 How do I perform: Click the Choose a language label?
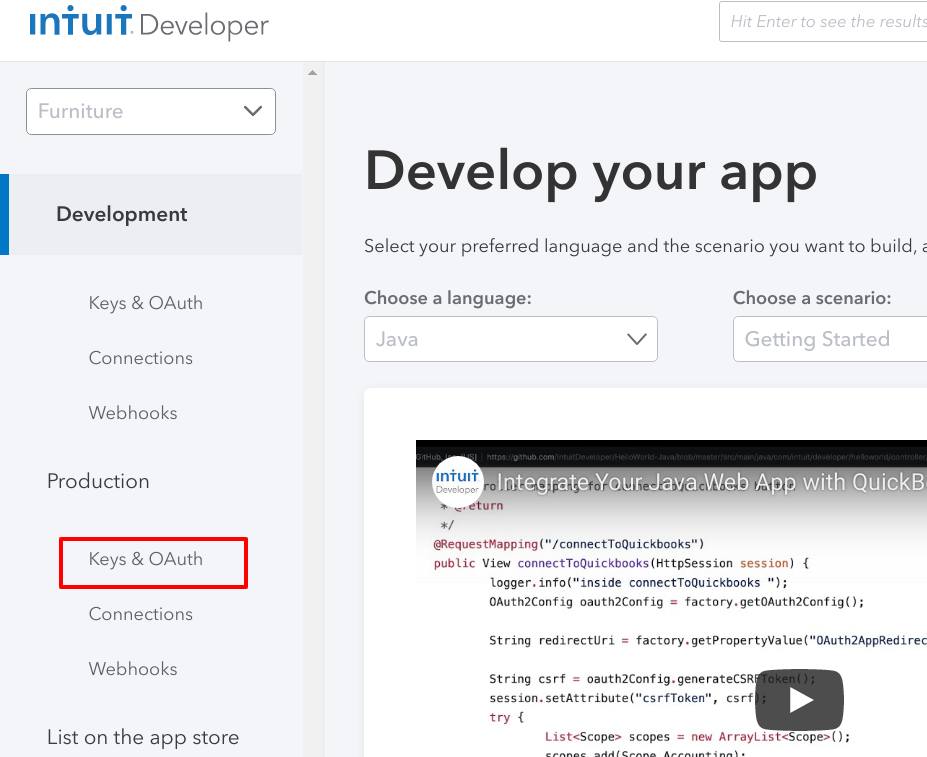coord(448,298)
